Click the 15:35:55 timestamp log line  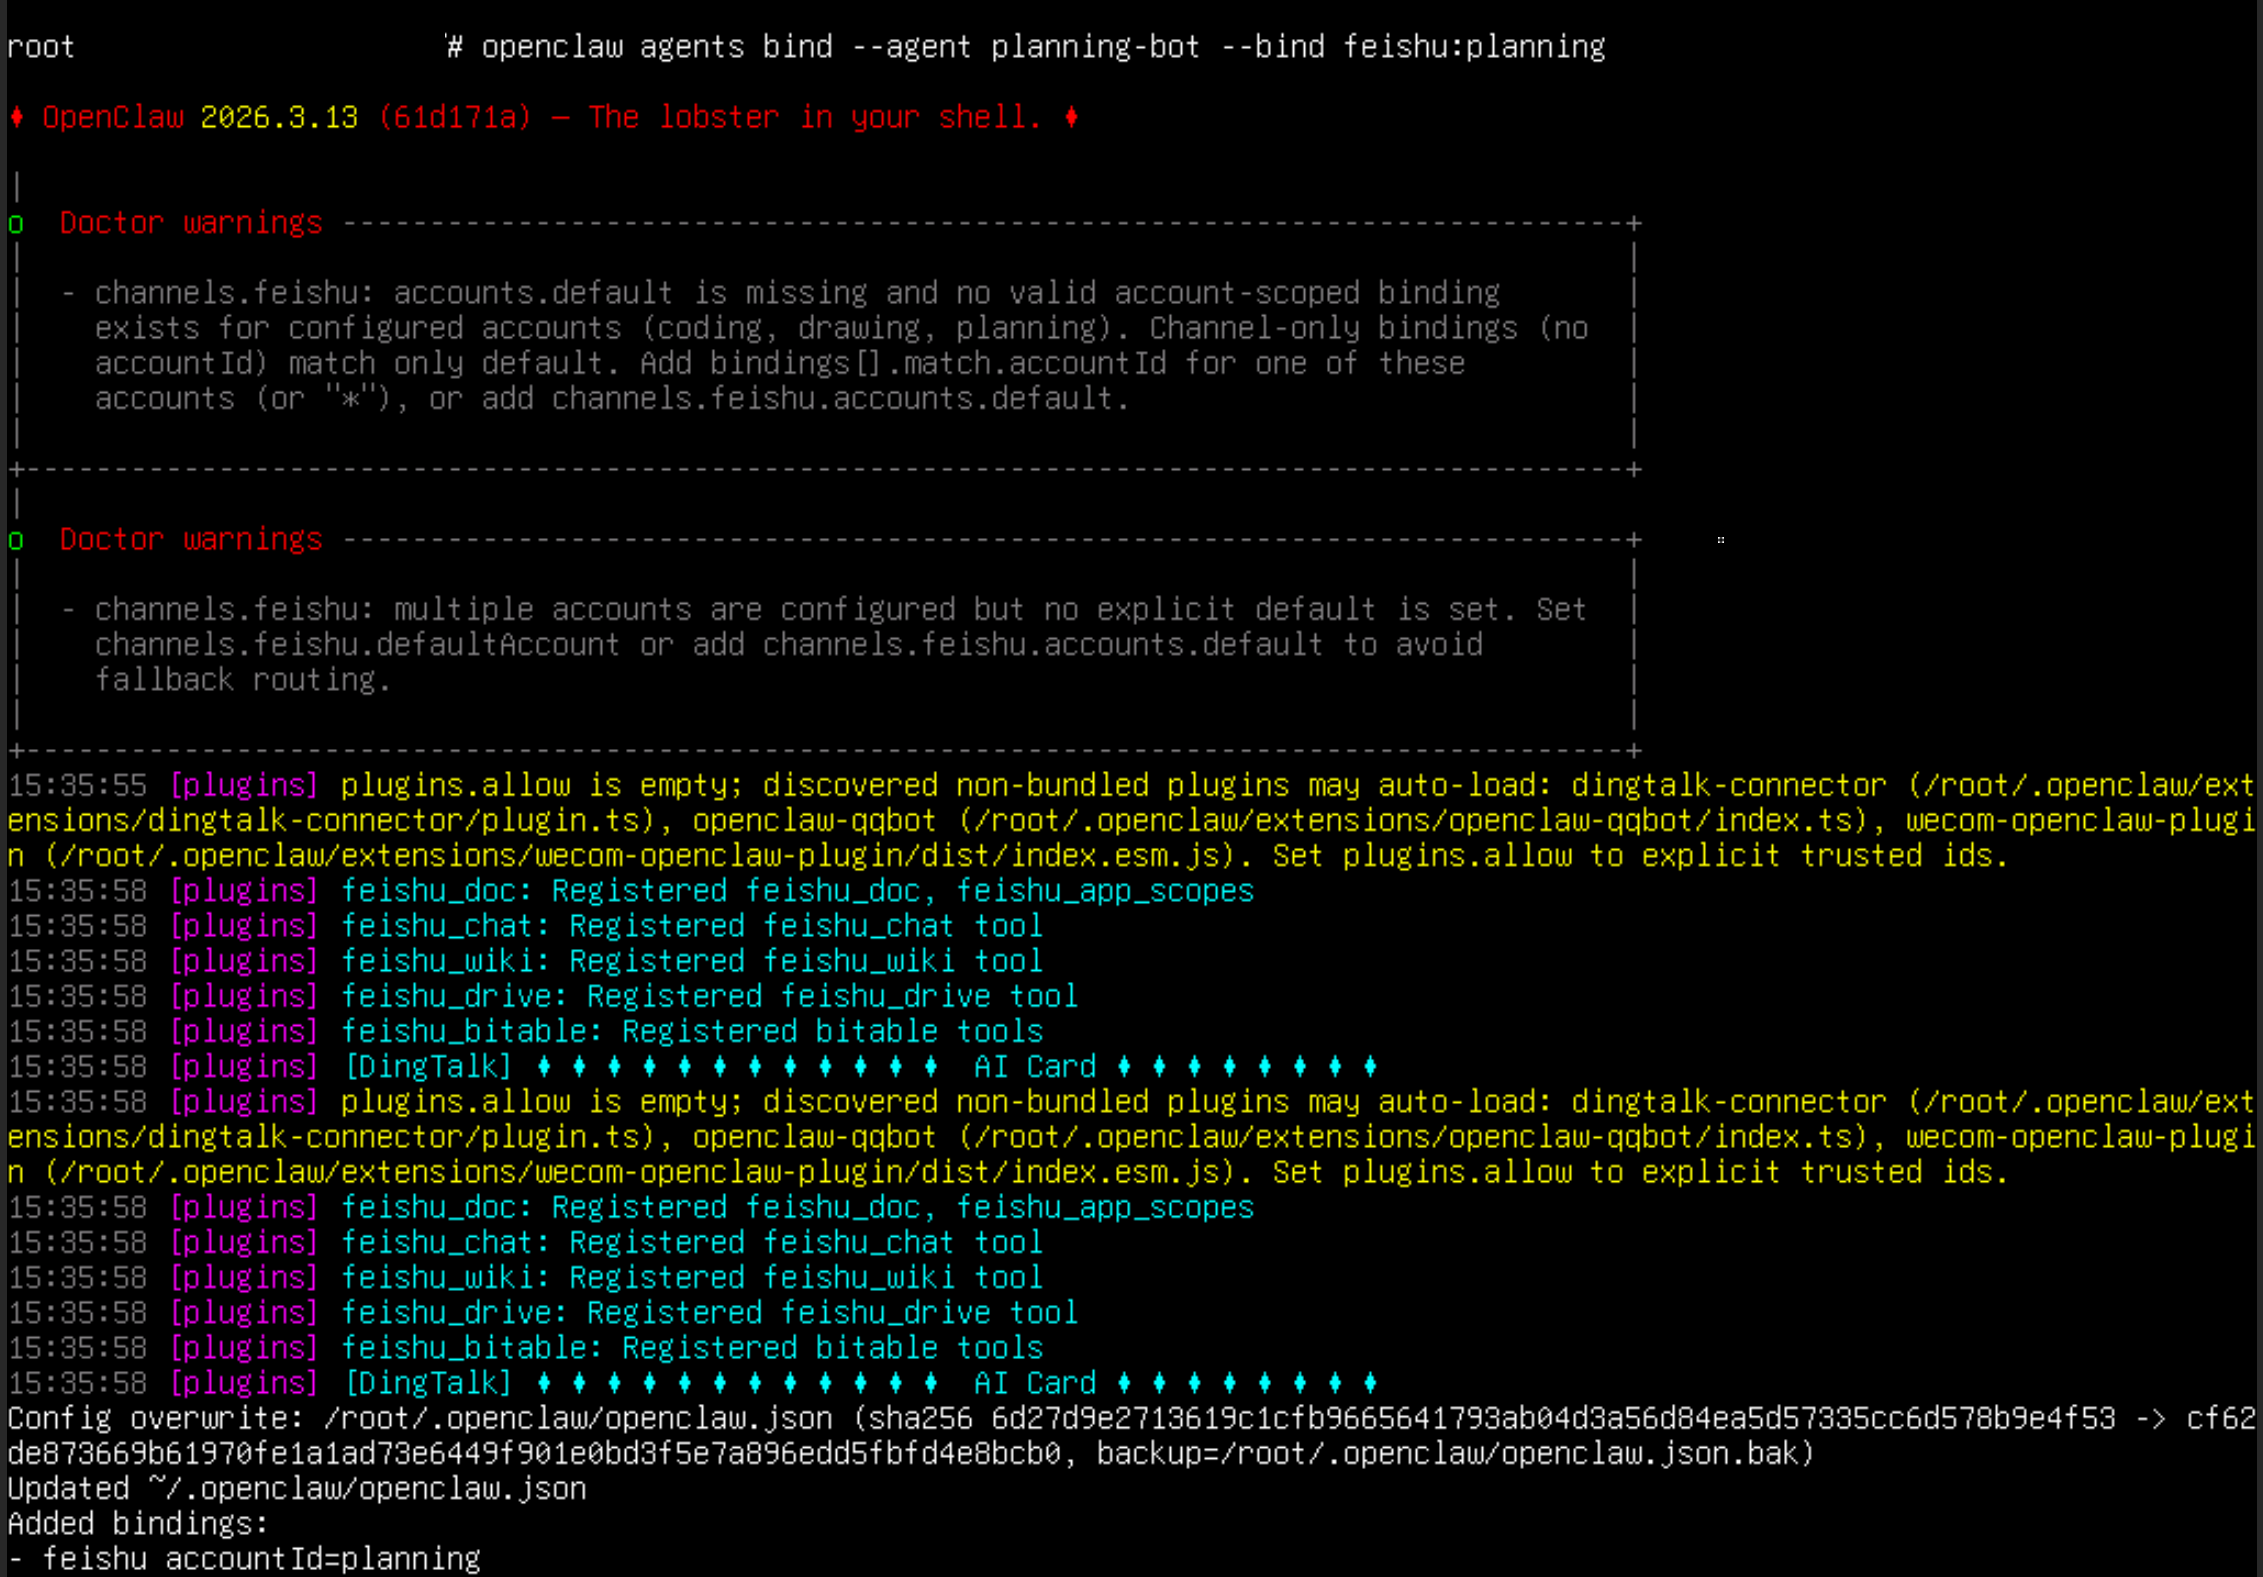pyautogui.click(x=77, y=785)
